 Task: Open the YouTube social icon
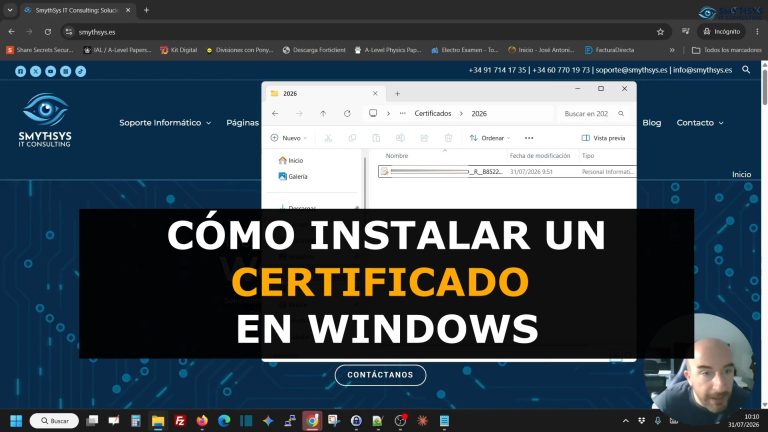pos(50,71)
